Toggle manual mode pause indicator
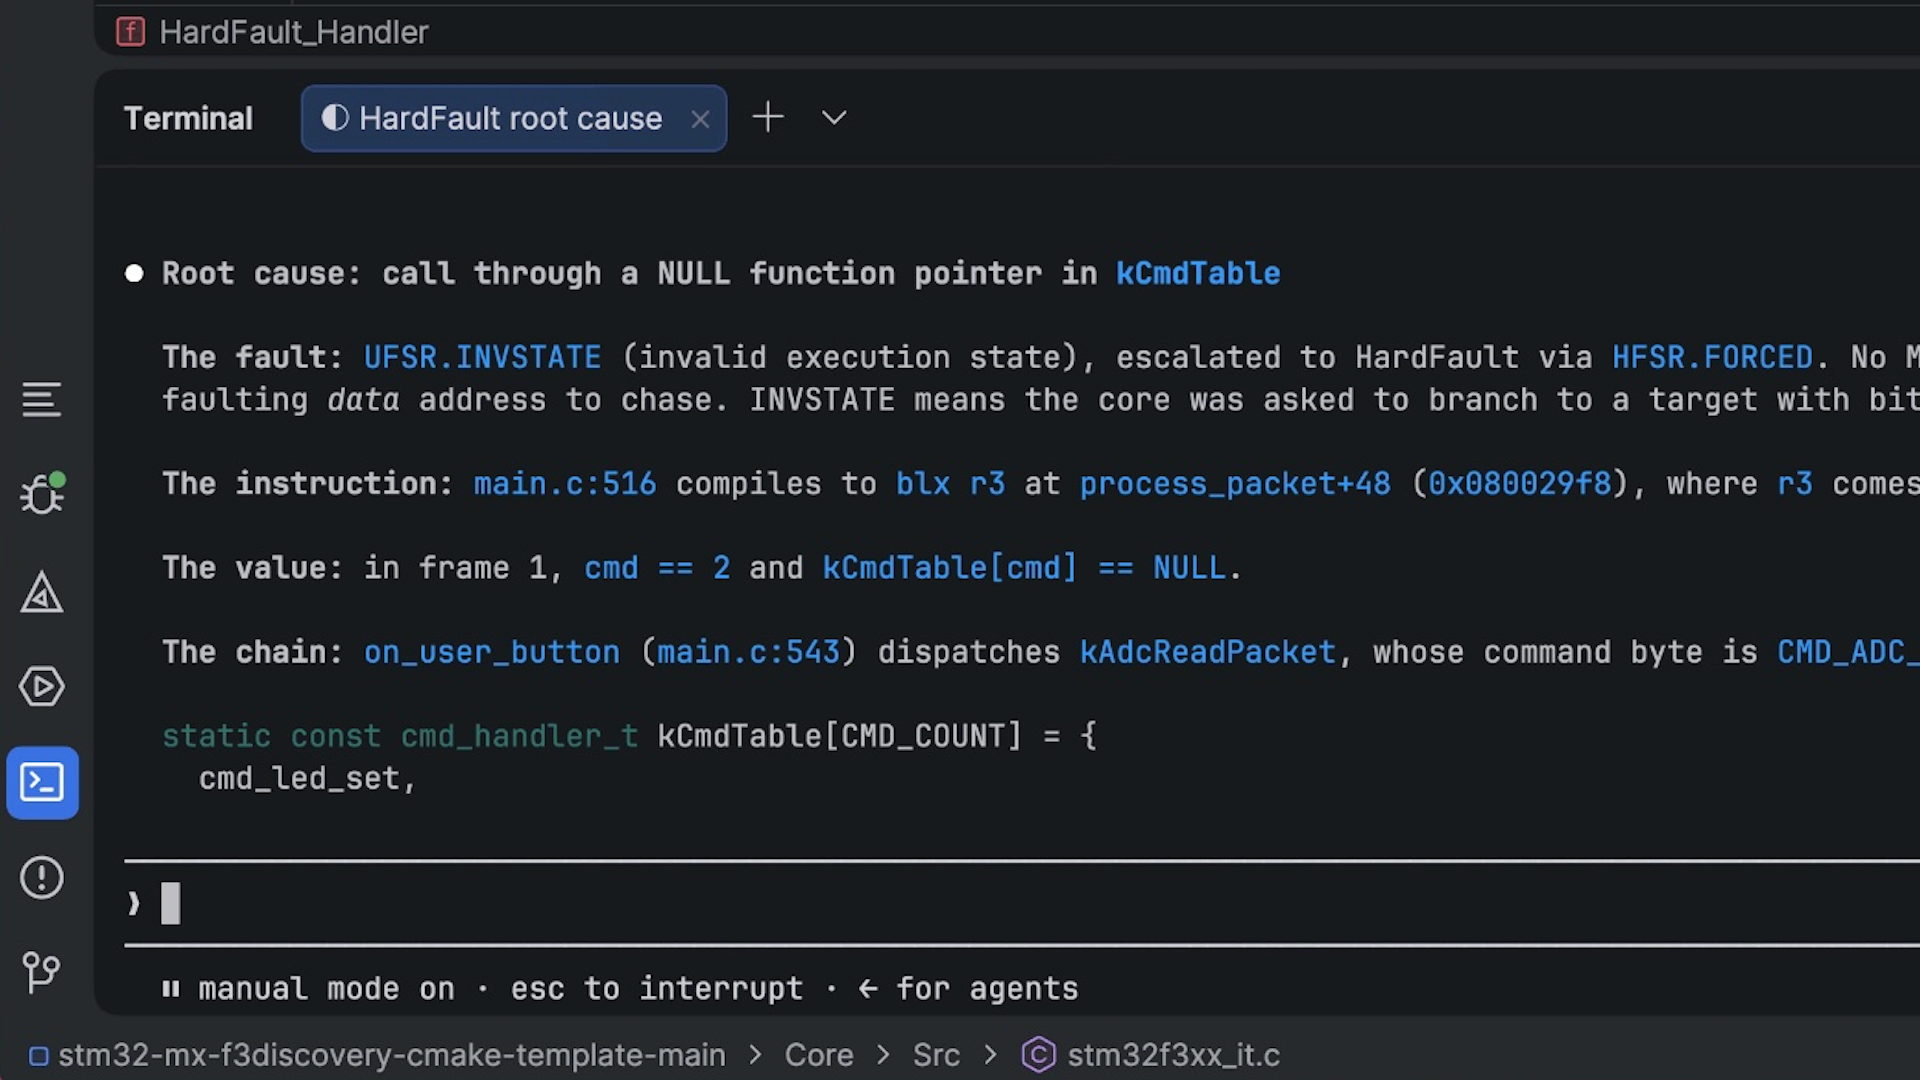The height and width of the screenshot is (1080, 1920). [x=171, y=989]
